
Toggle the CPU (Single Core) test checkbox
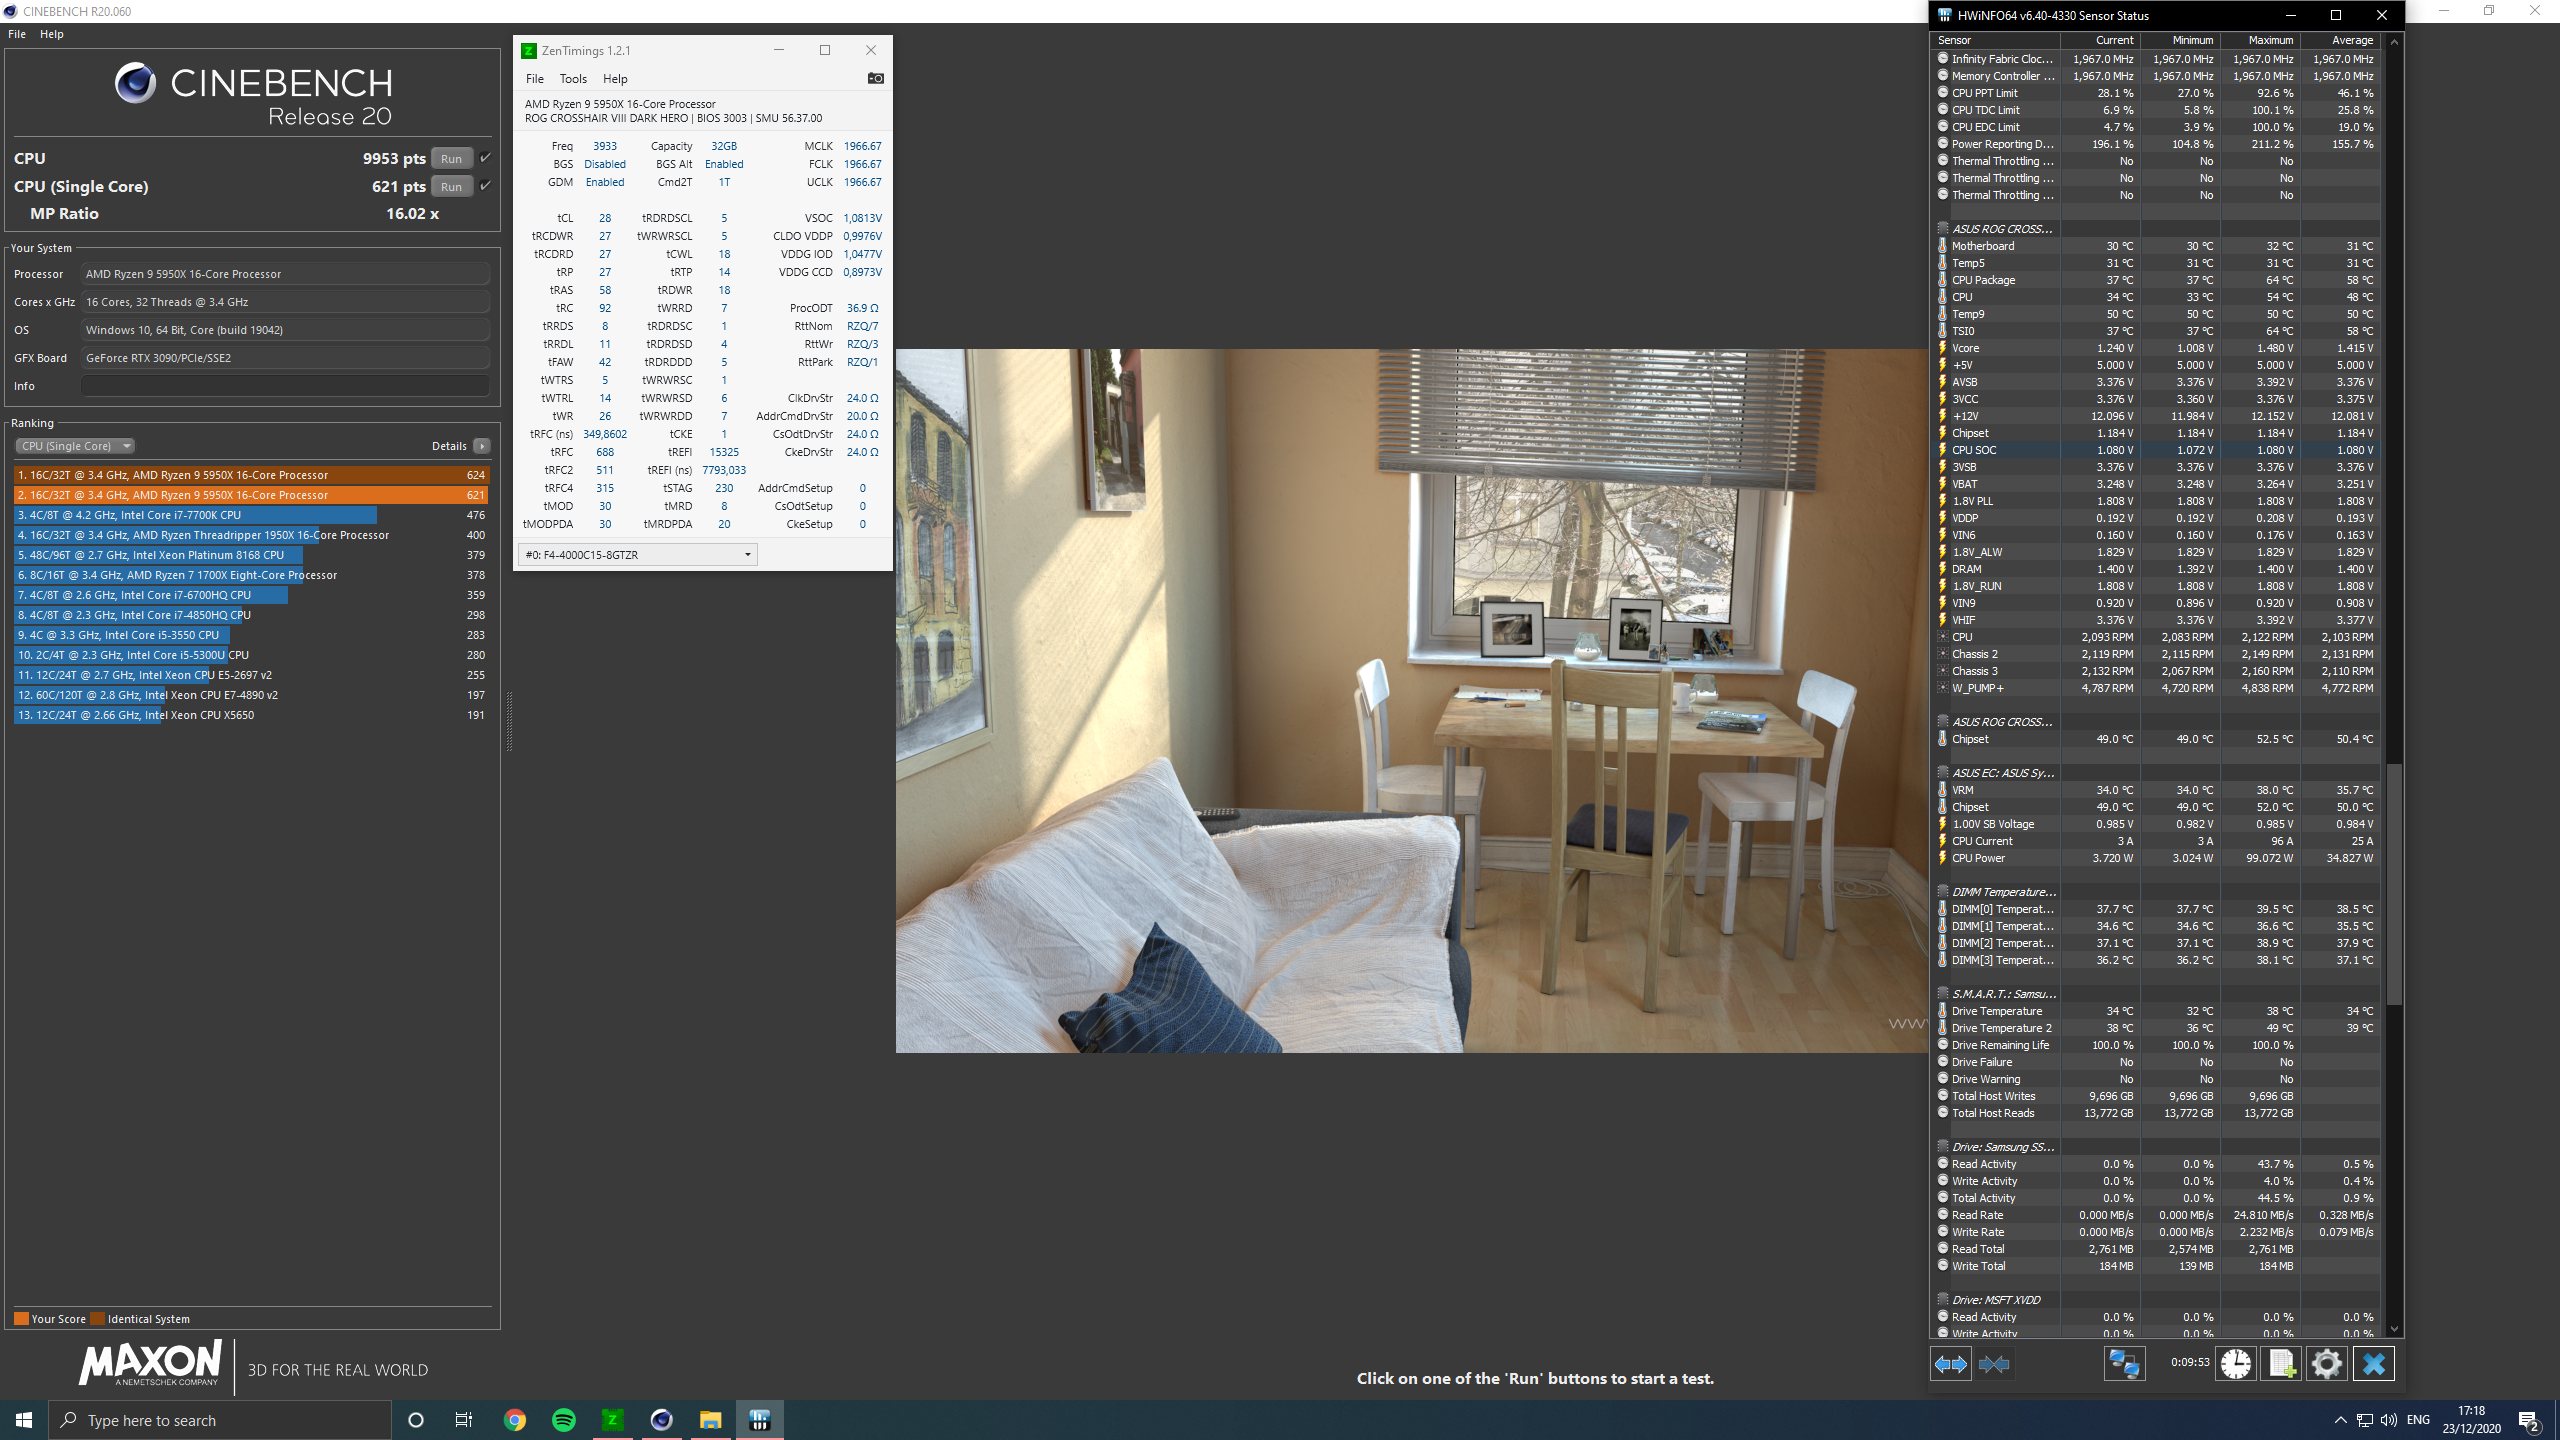(x=485, y=186)
